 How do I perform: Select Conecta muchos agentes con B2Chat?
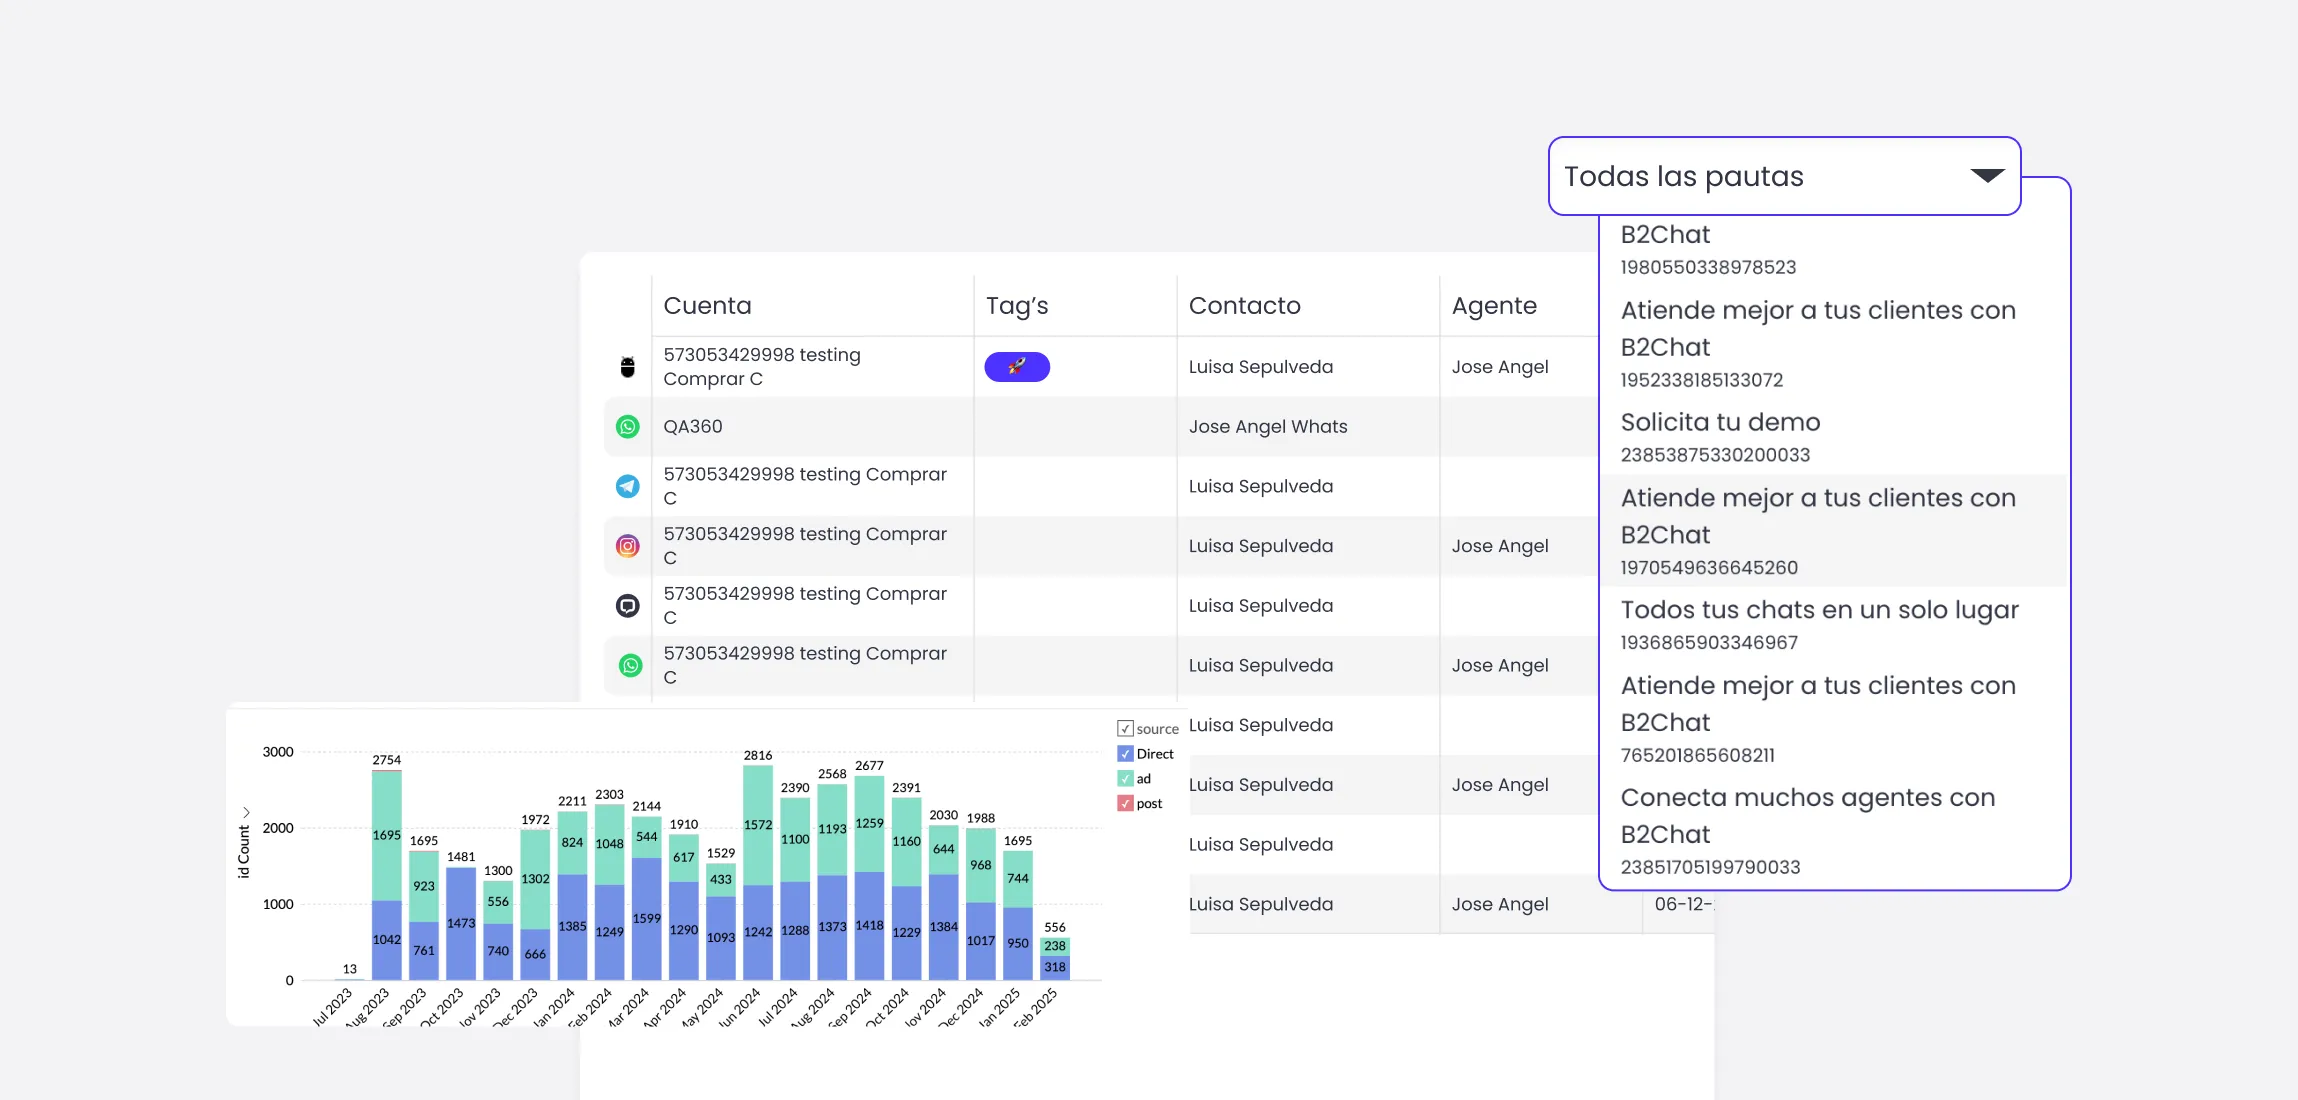point(1834,830)
